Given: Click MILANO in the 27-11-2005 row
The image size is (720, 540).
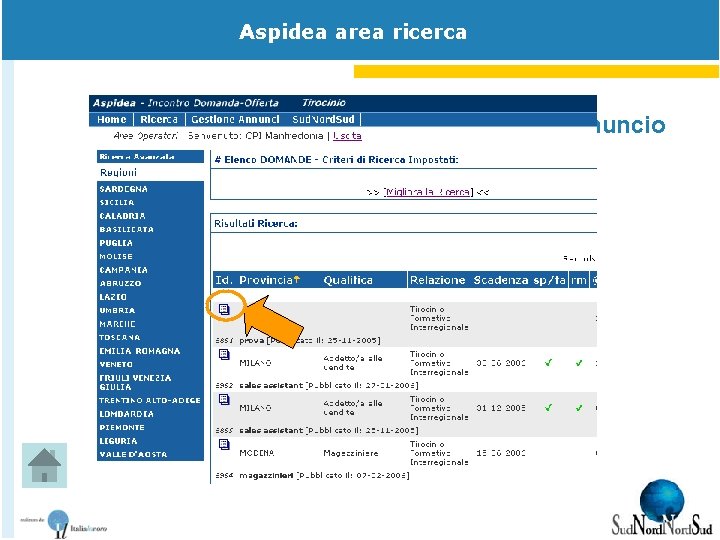Looking at the screenshot, I should (255, 363).
